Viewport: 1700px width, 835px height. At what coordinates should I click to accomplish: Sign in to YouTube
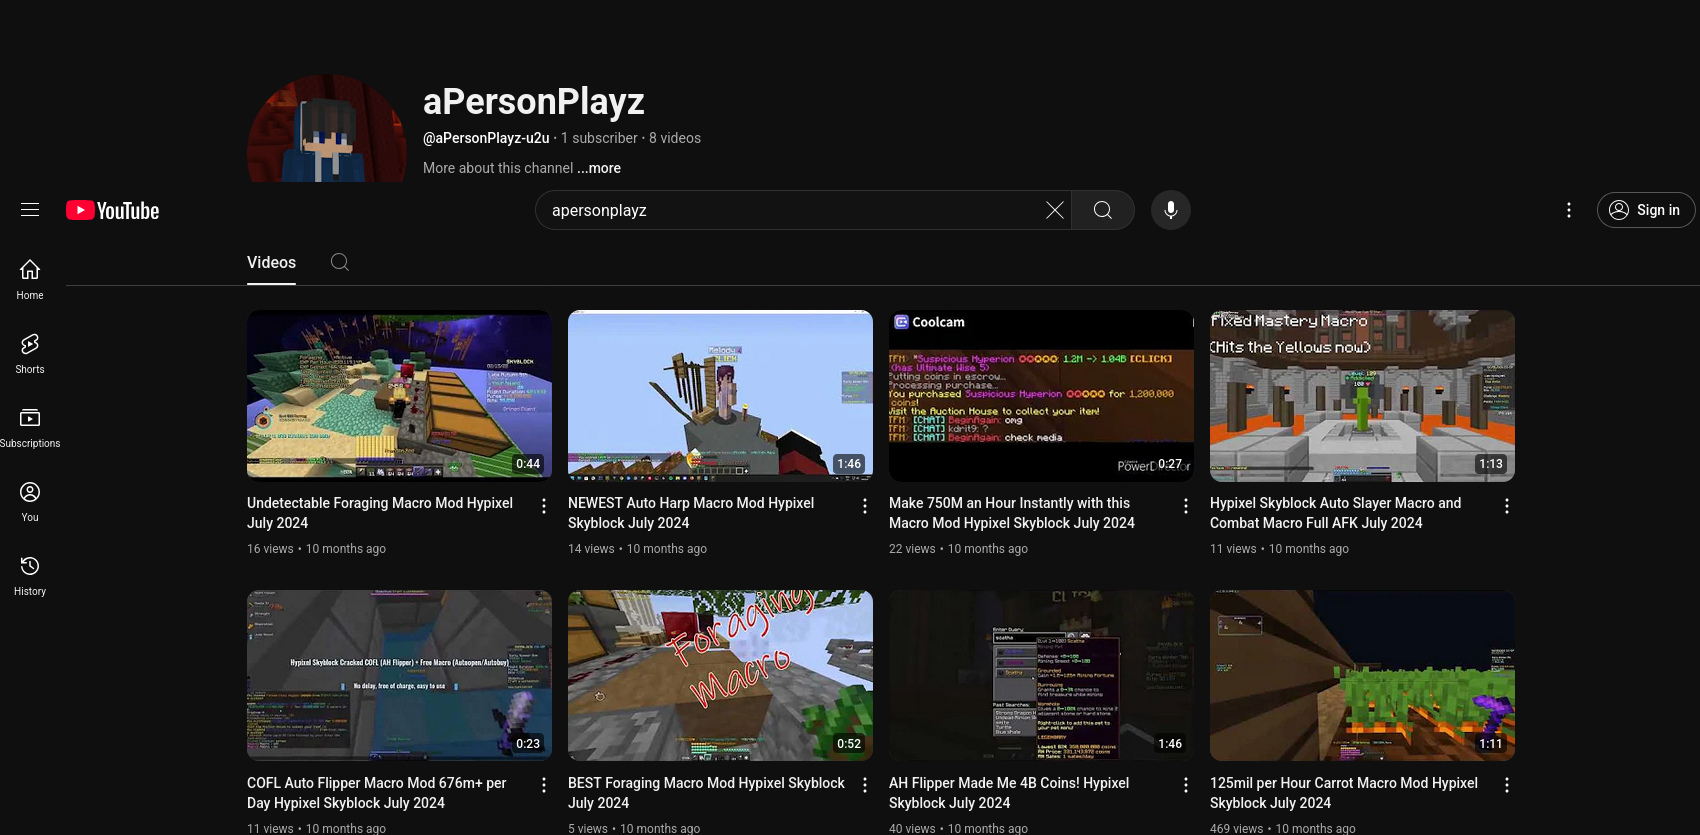click(x=1646, y=210)
